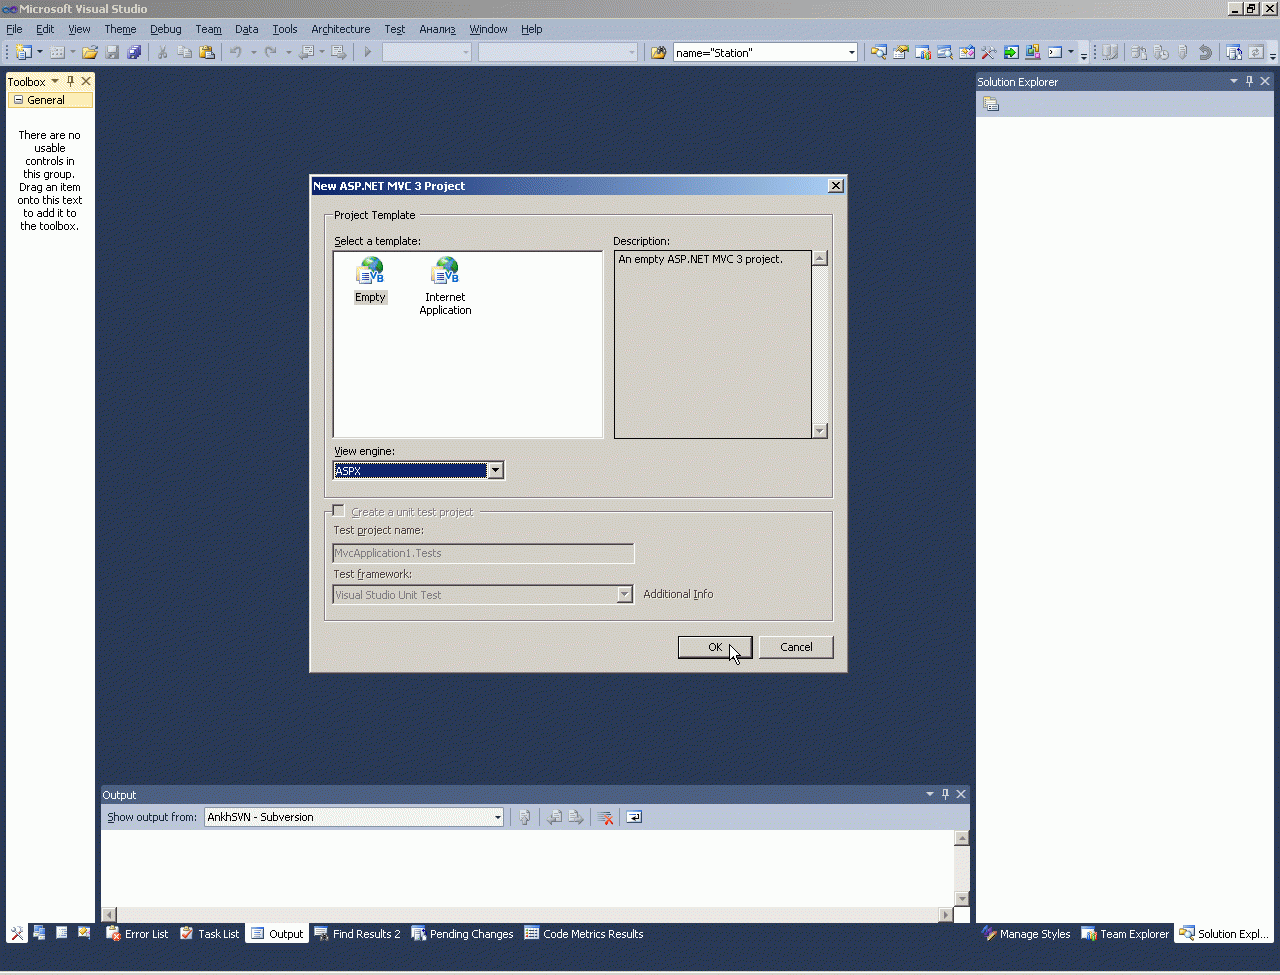Screen dimensions: 1280x975
Task: Click the Start Page toolbar icon (green arrow)
Action: click(1011, 52)
